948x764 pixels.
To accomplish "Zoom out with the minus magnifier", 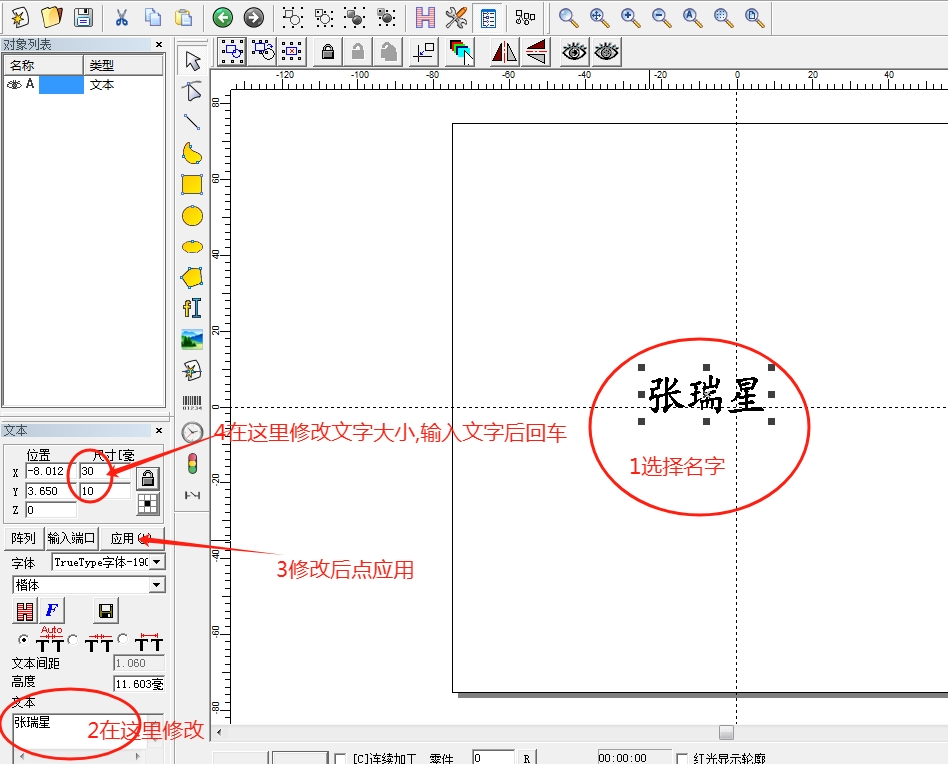I will click(661, 18).
